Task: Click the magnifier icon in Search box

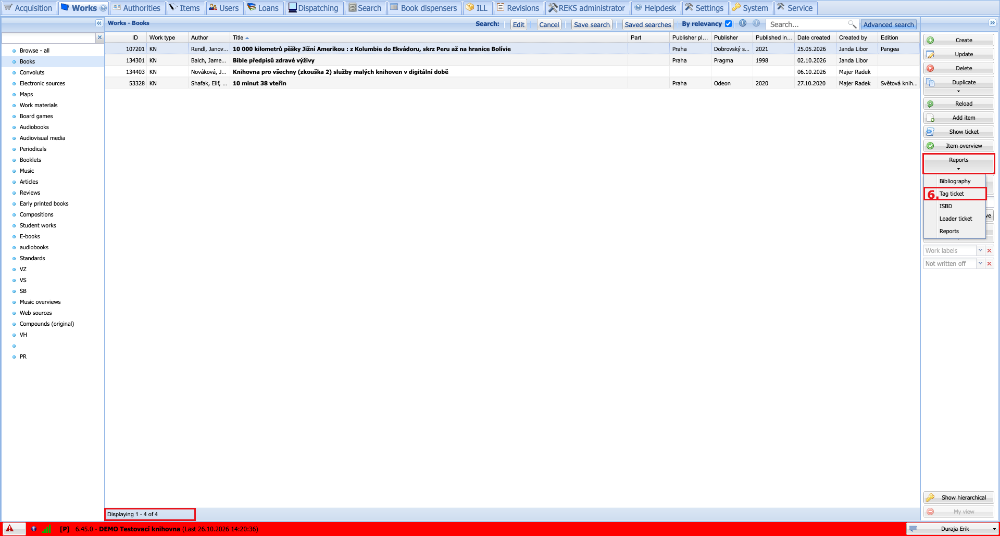Action: pyautogui.click(x=851, y=24)
